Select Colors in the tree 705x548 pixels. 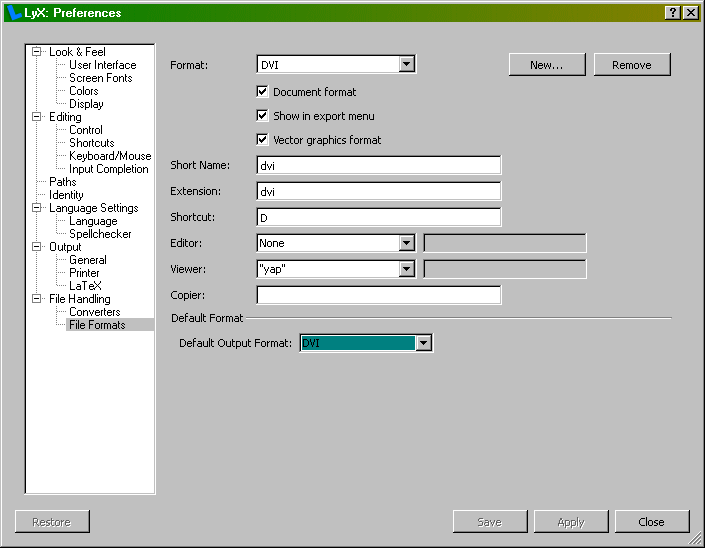[x=84, y=91]
